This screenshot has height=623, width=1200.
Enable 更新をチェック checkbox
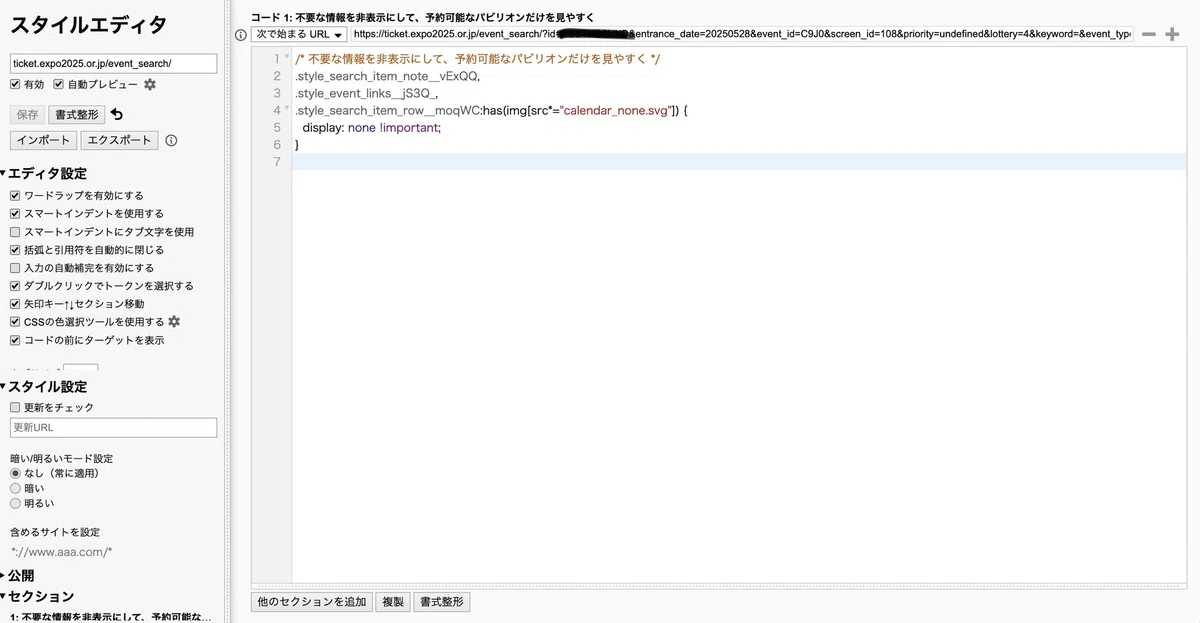15,408
